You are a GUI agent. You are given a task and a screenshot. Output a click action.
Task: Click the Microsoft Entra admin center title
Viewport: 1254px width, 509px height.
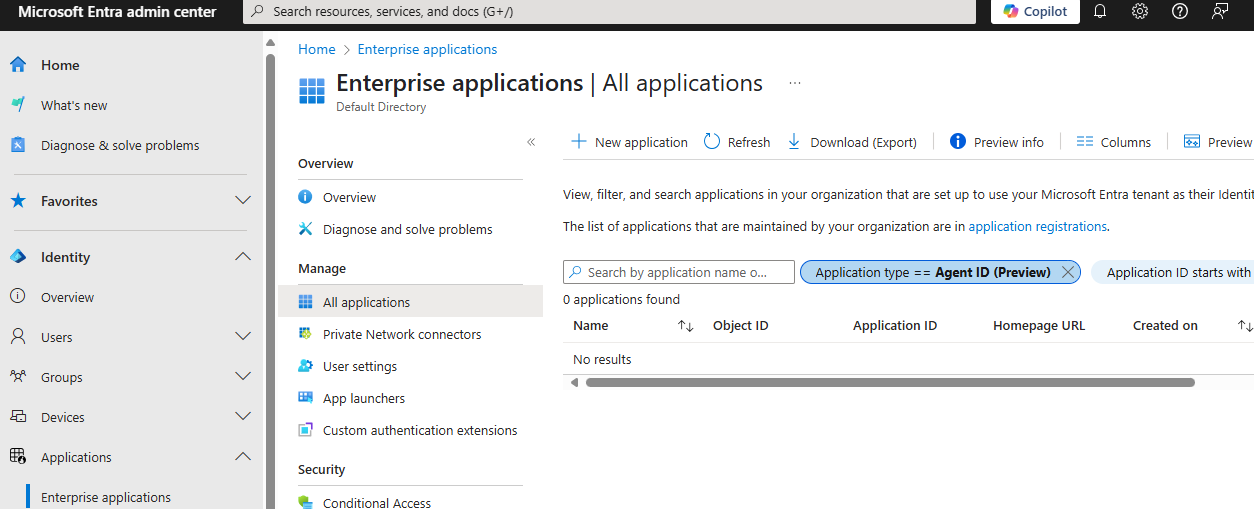tap(117, 12)
